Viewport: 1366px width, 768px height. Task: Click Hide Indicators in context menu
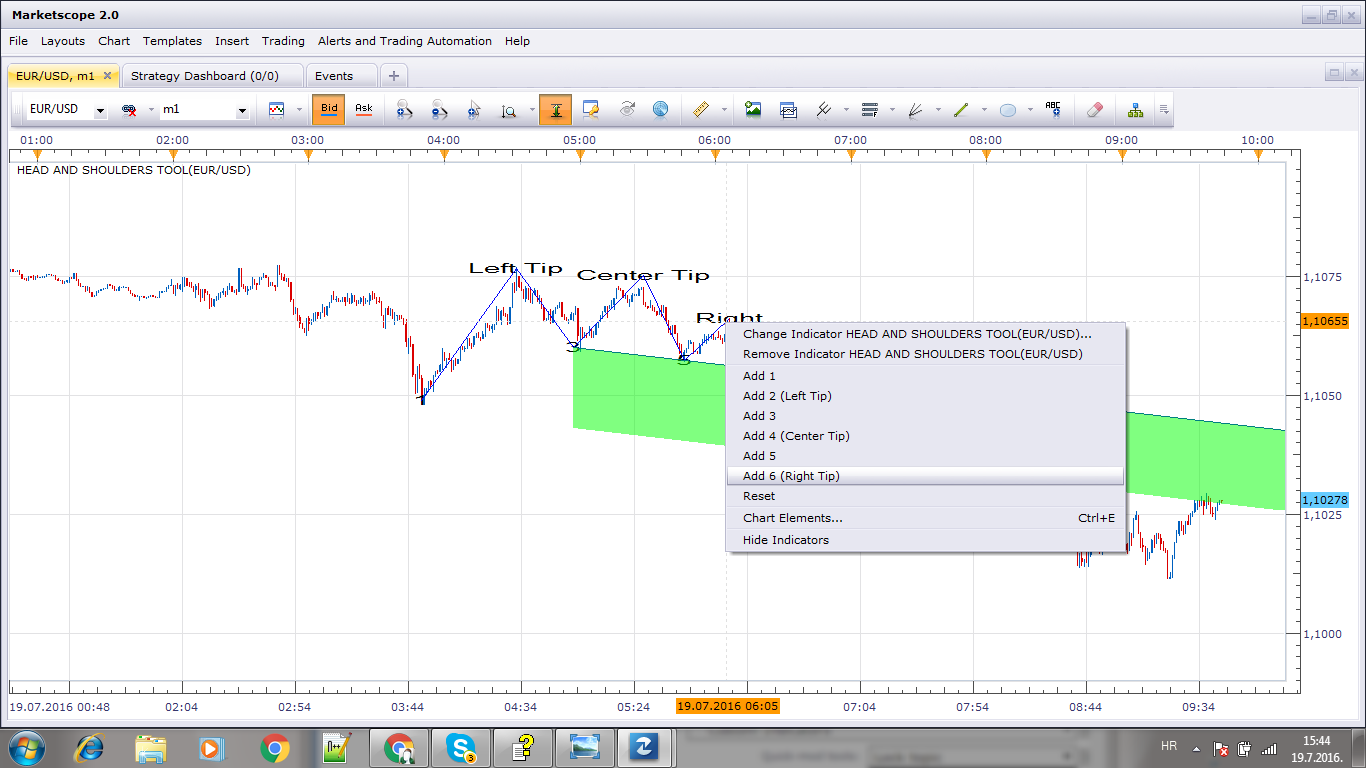pyautogui.click(x=925, y=540)
